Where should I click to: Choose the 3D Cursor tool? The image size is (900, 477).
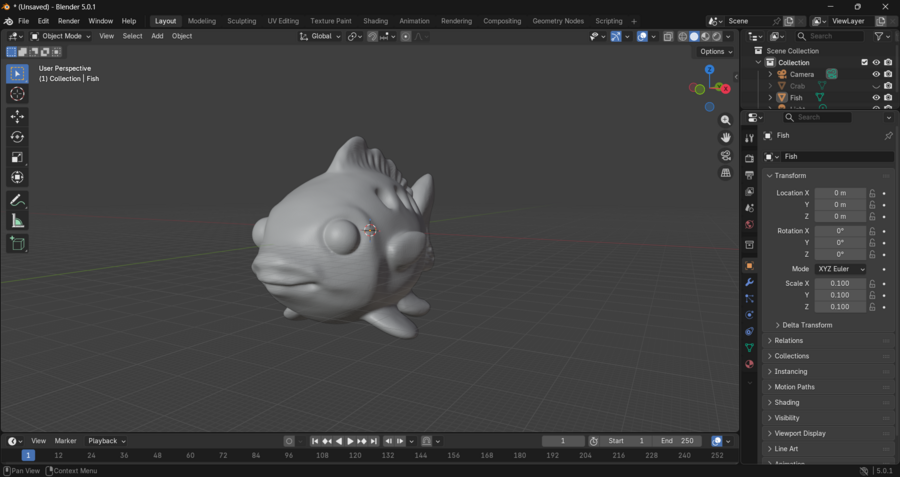17,94
